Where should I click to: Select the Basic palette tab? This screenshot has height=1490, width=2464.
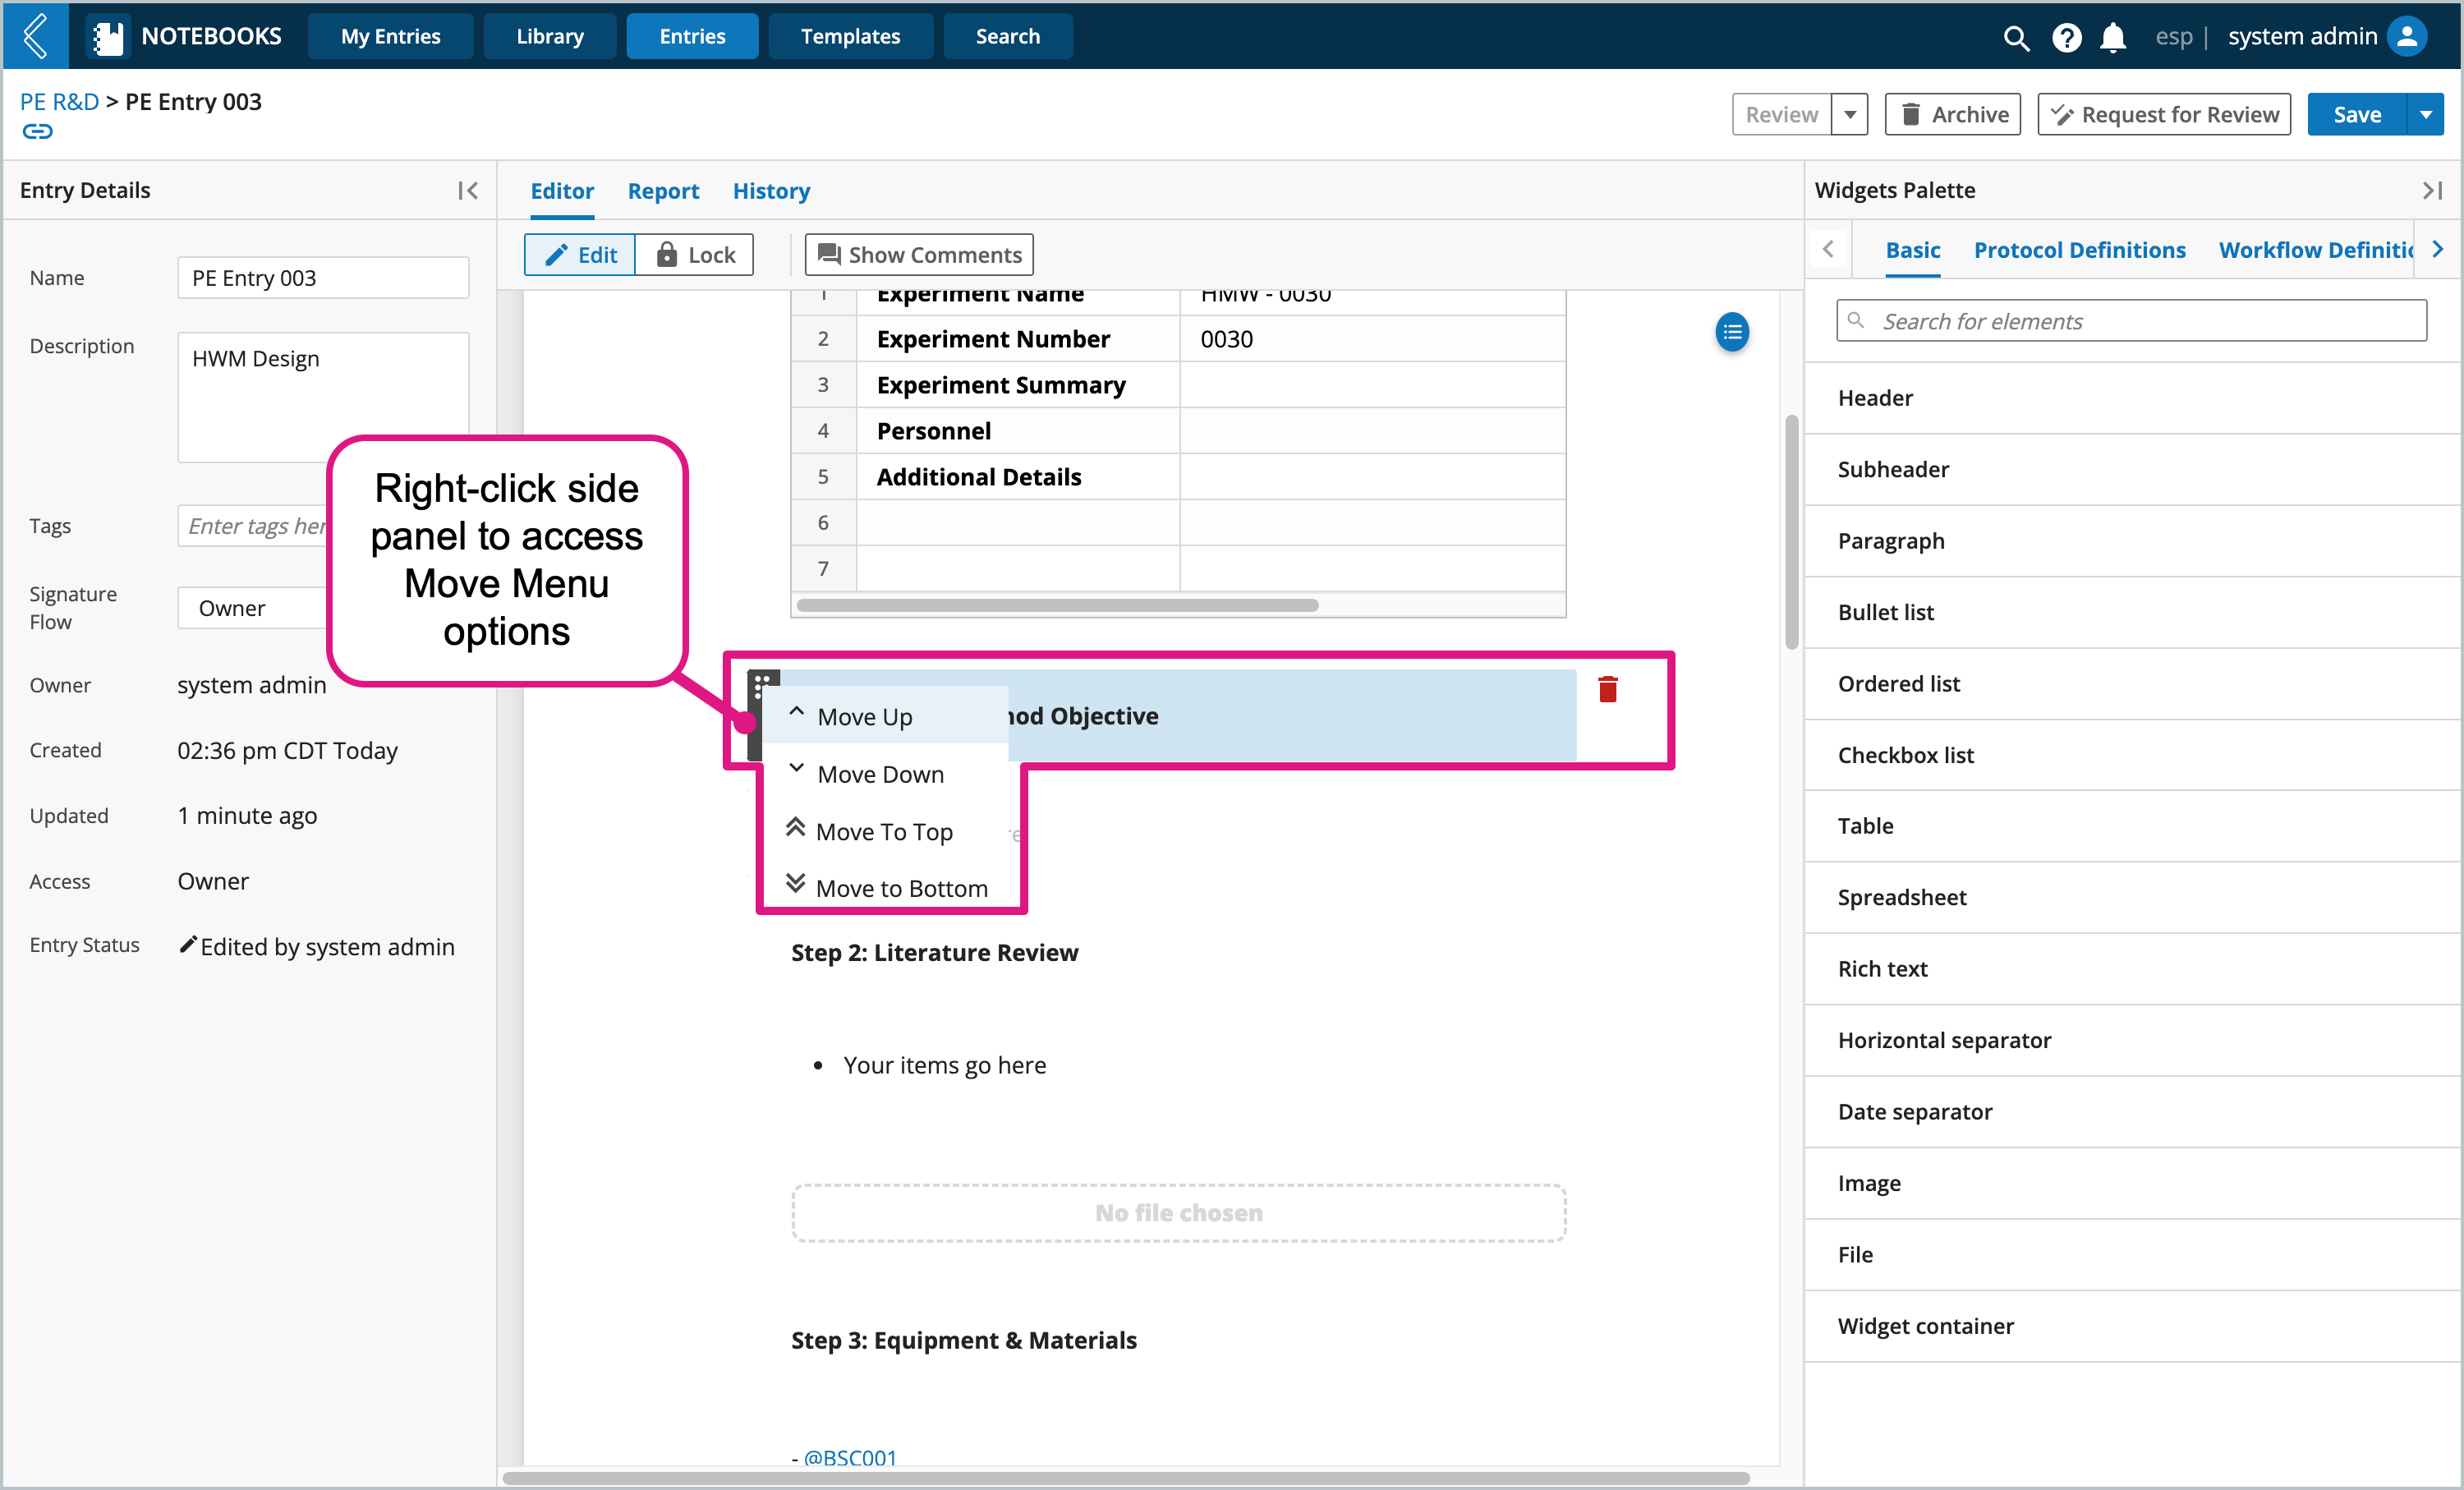point(1912,250)
